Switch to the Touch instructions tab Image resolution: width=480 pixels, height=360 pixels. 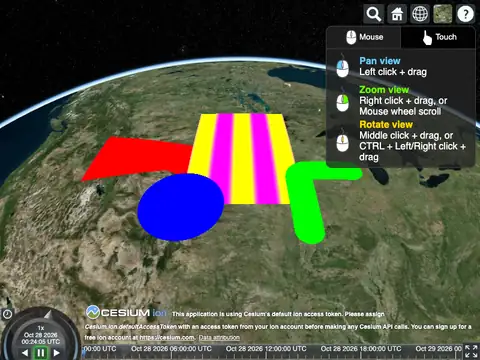pos(438,37)
